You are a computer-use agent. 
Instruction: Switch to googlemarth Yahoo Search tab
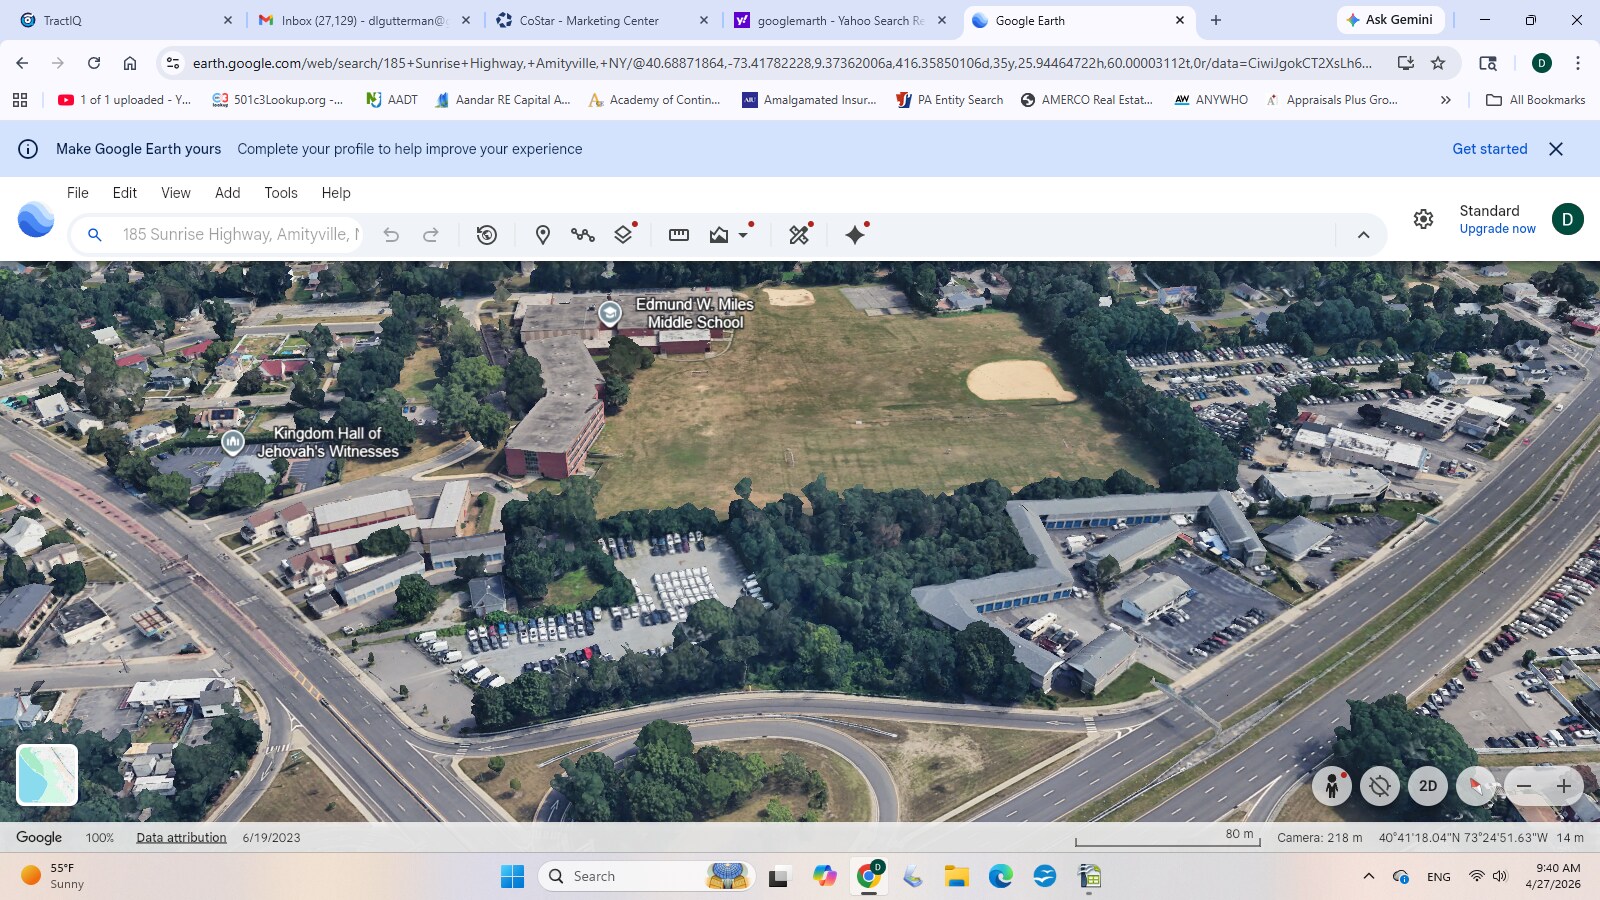coord(838,20)
